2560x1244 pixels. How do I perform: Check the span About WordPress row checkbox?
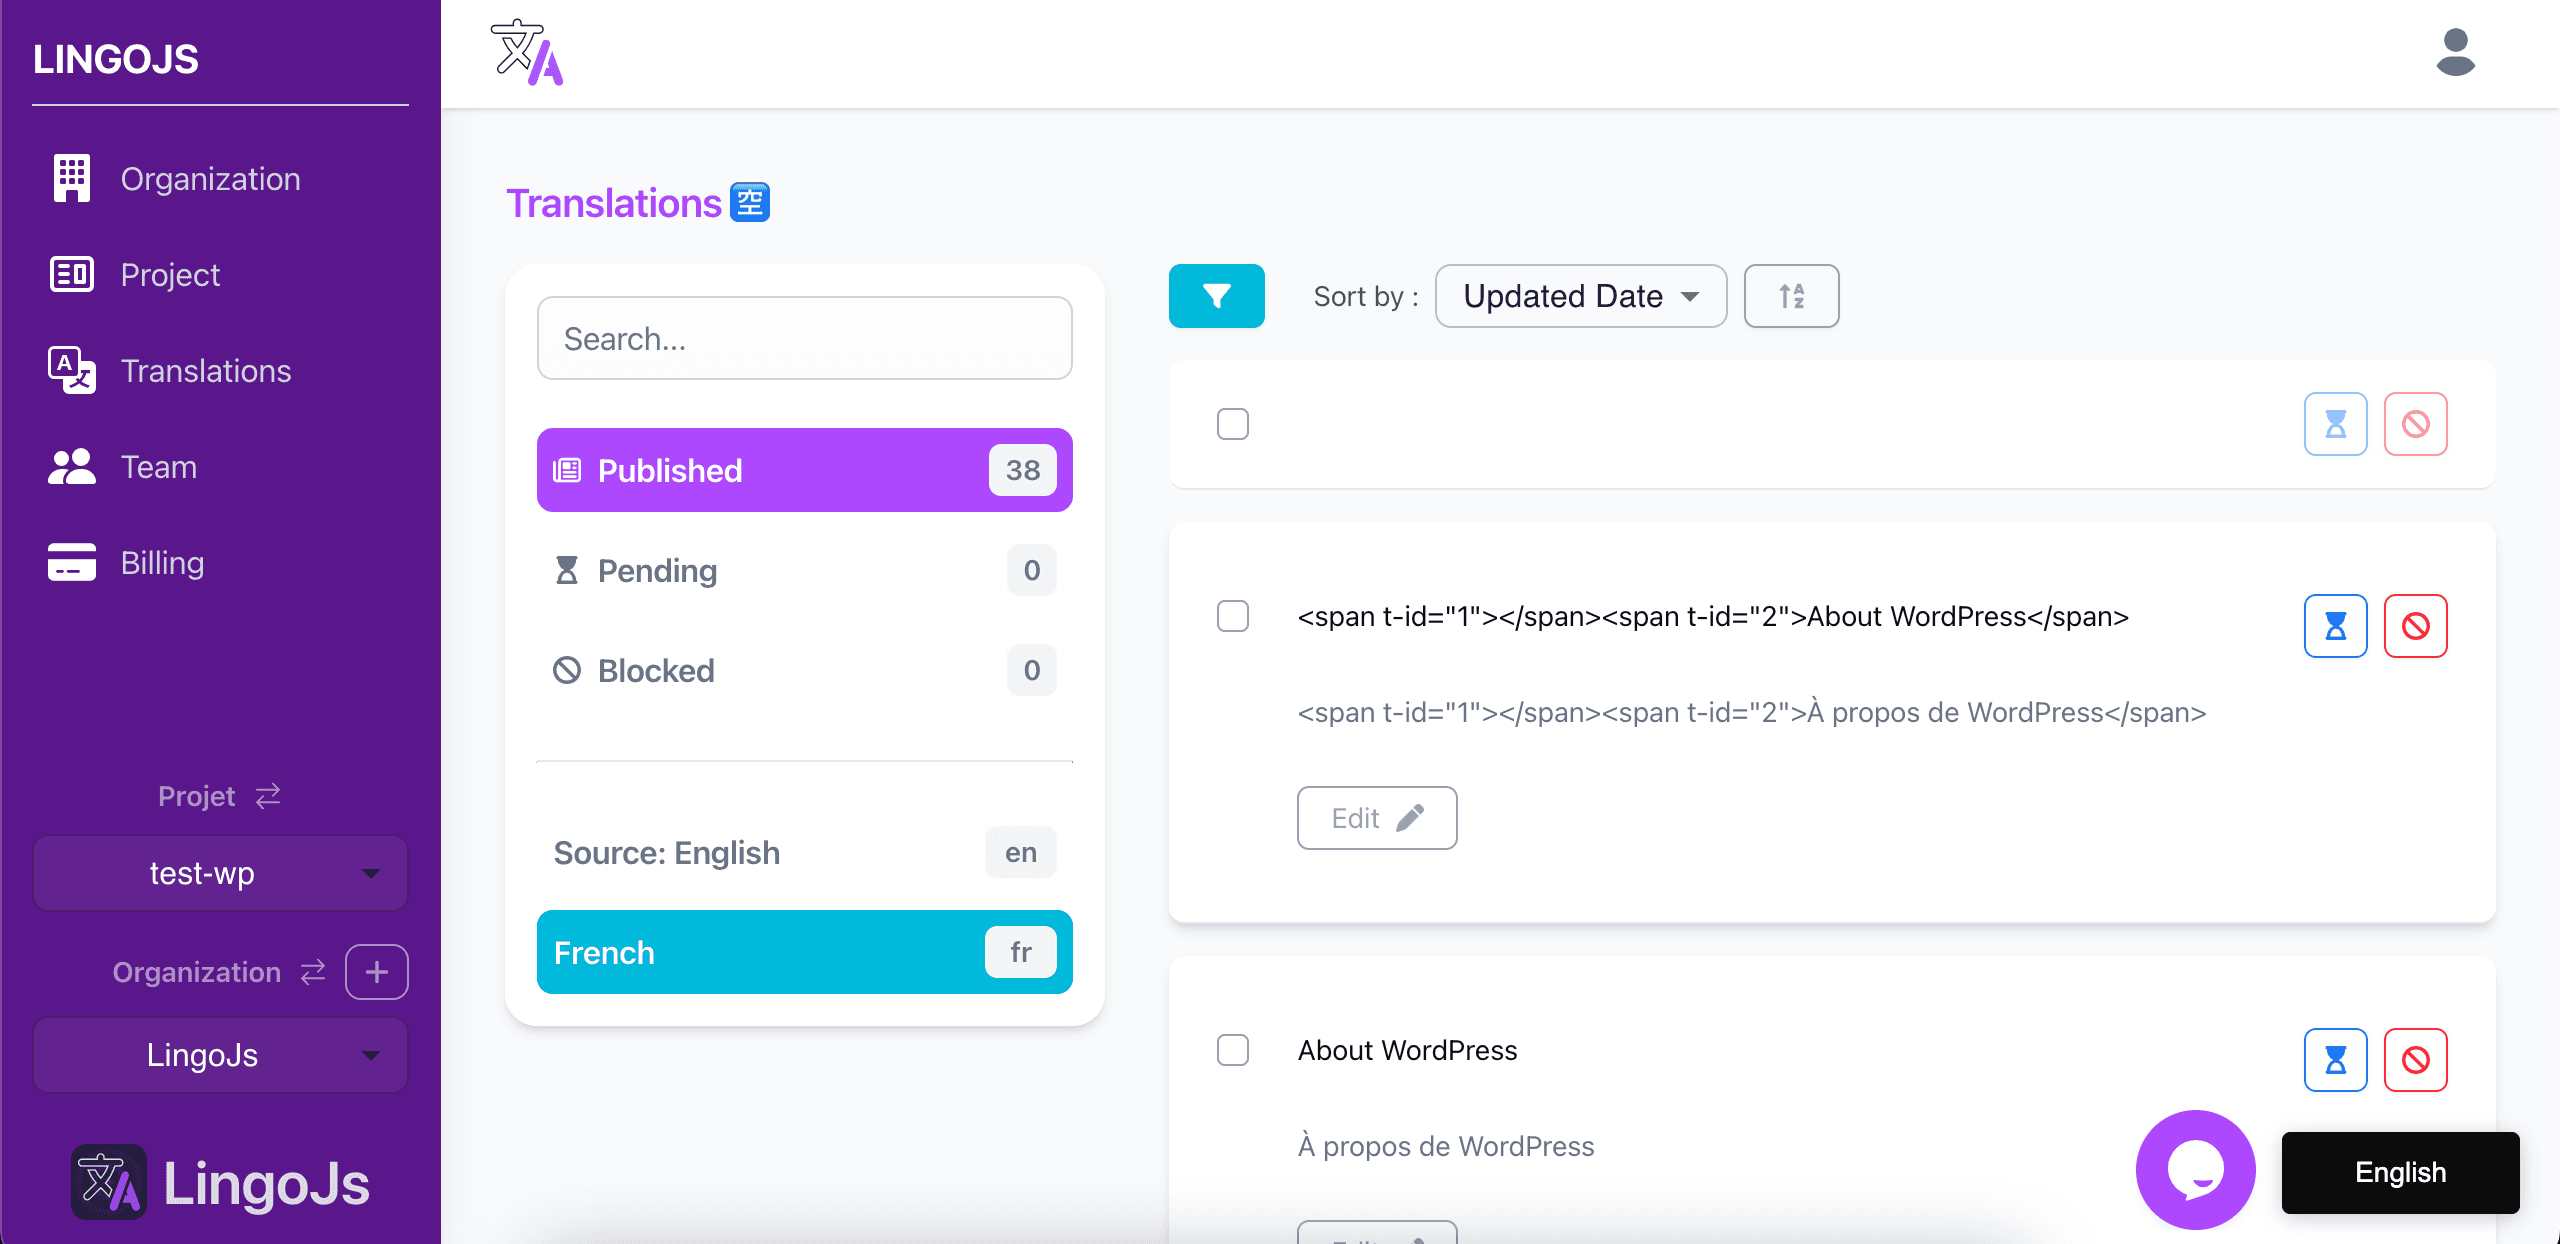pyautogui.click(x=1232, y=616)
